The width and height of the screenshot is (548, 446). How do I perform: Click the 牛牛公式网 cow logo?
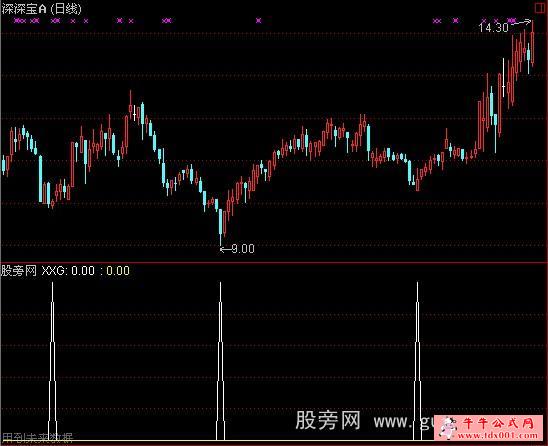(448, 427)
